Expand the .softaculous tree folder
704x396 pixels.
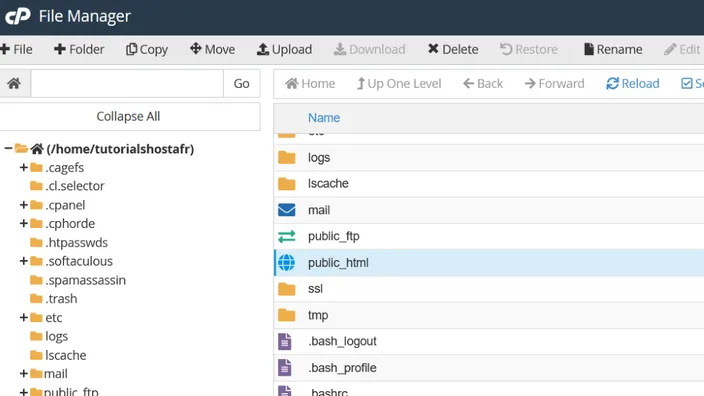click(x=24, y=261)
